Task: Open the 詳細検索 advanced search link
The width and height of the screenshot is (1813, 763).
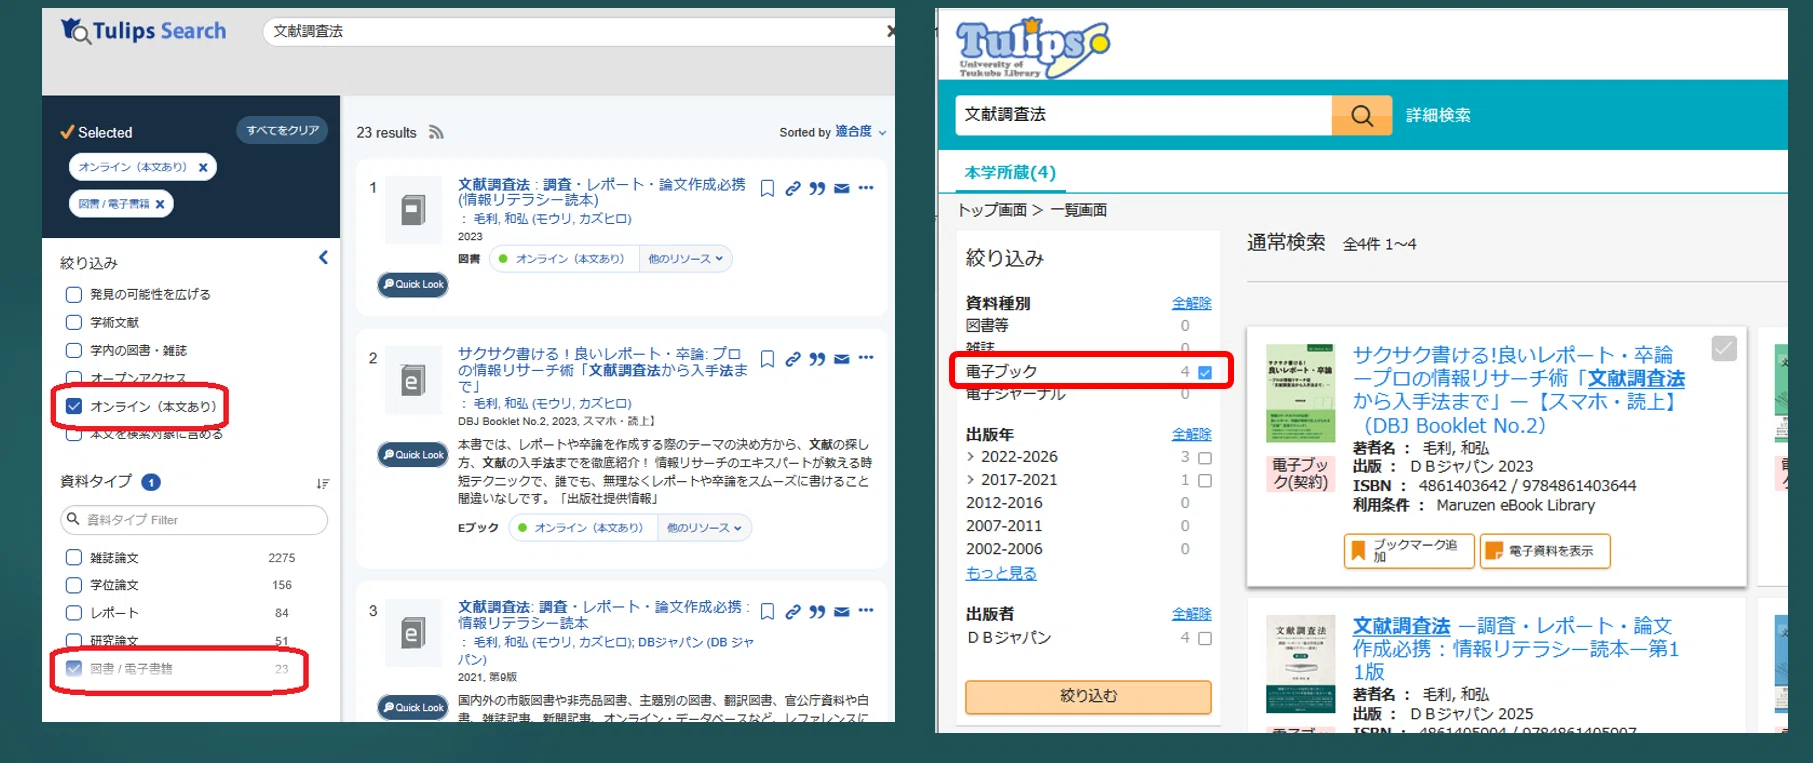Action: click(x=1438, y=115)
